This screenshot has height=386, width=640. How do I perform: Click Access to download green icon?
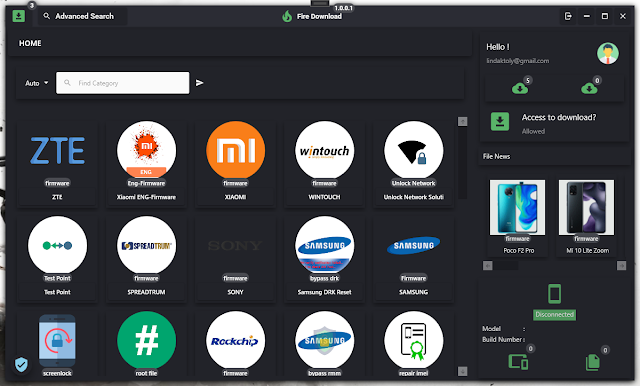point(500,122)
